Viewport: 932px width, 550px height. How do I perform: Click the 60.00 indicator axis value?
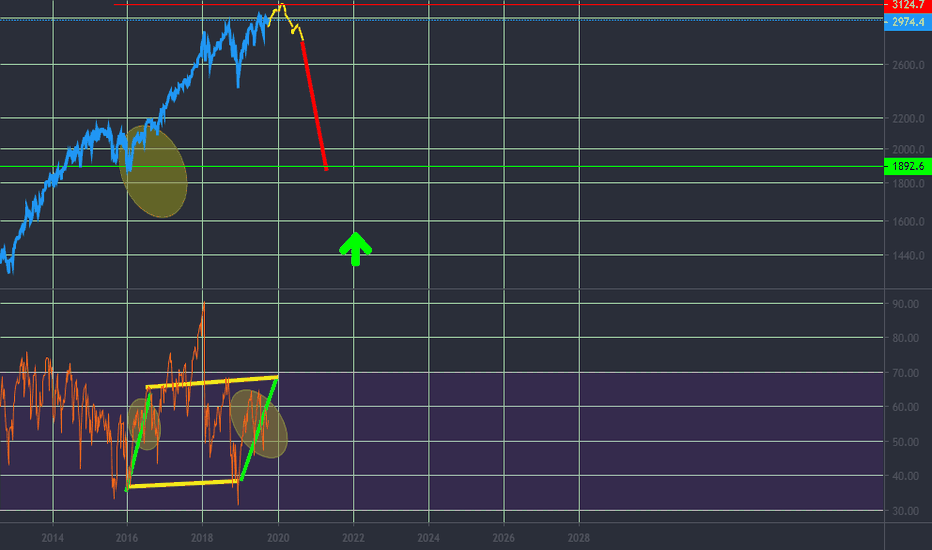click(x=905, y=407)
